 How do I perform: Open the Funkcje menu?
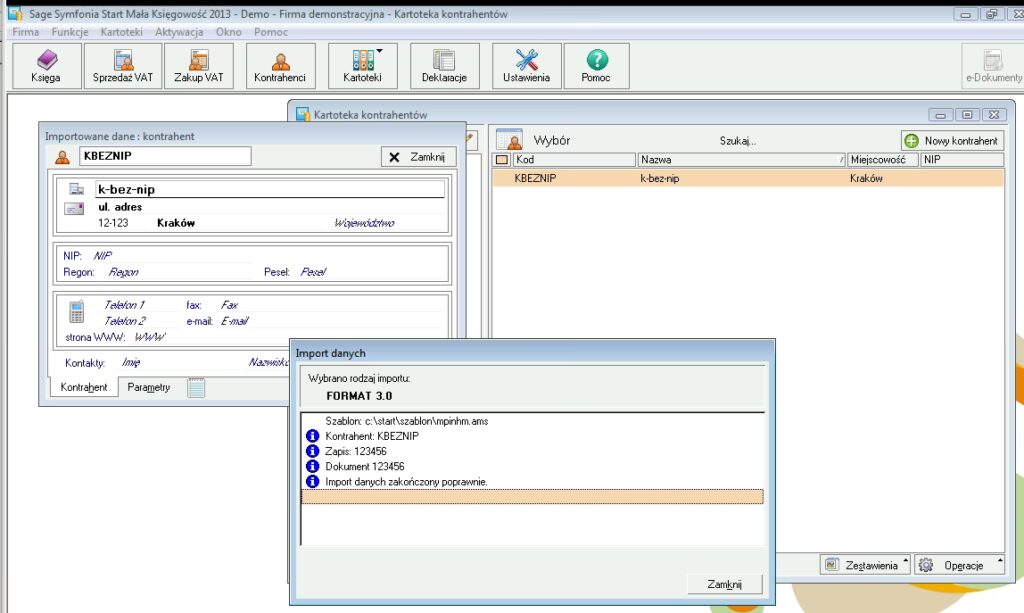coord(70,32)
